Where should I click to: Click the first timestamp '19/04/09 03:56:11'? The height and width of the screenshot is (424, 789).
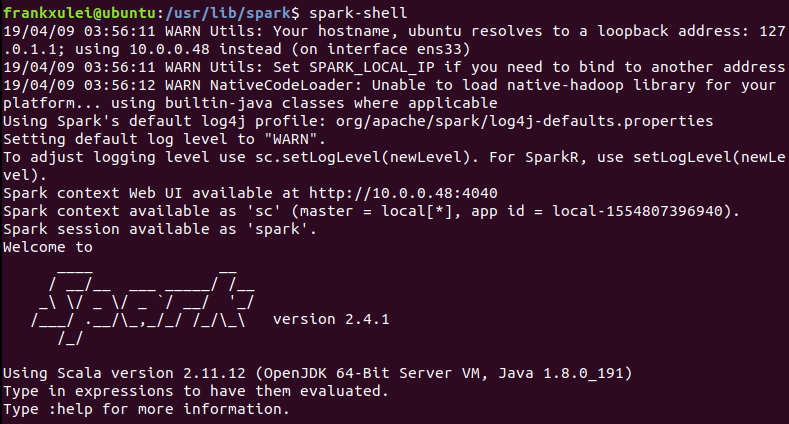point(79,31)
